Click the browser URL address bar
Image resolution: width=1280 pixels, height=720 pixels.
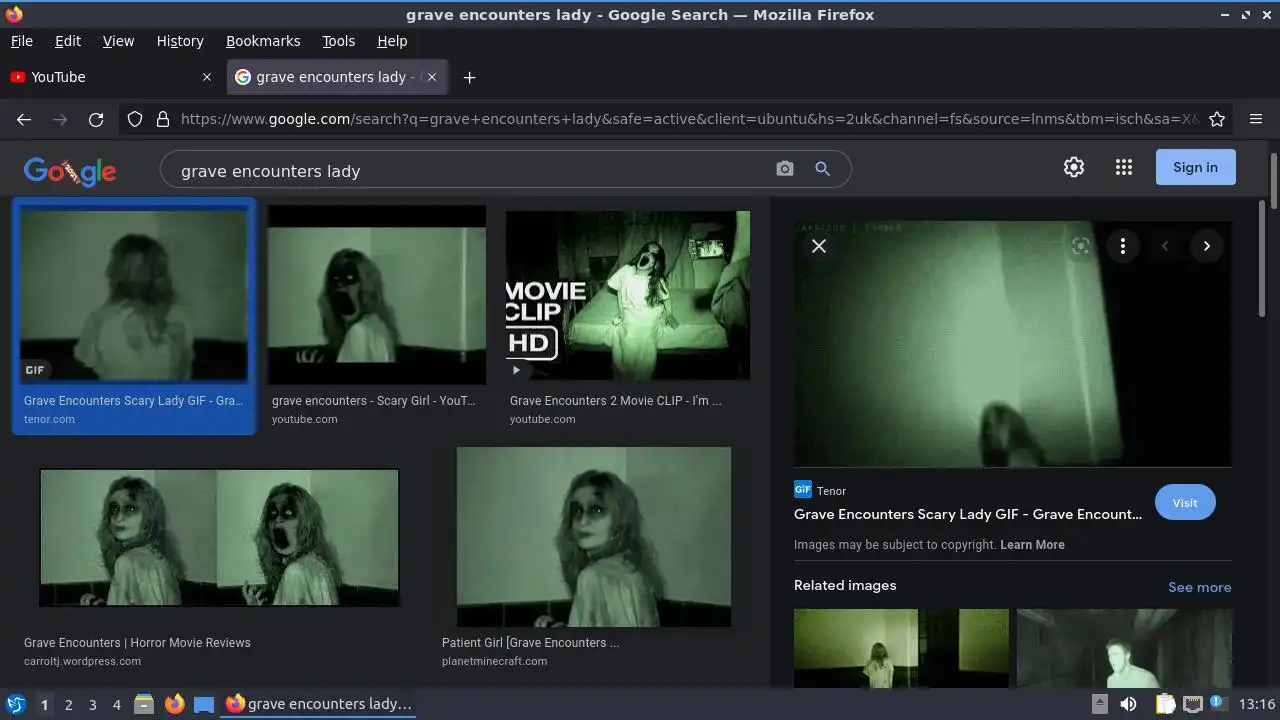690,119
